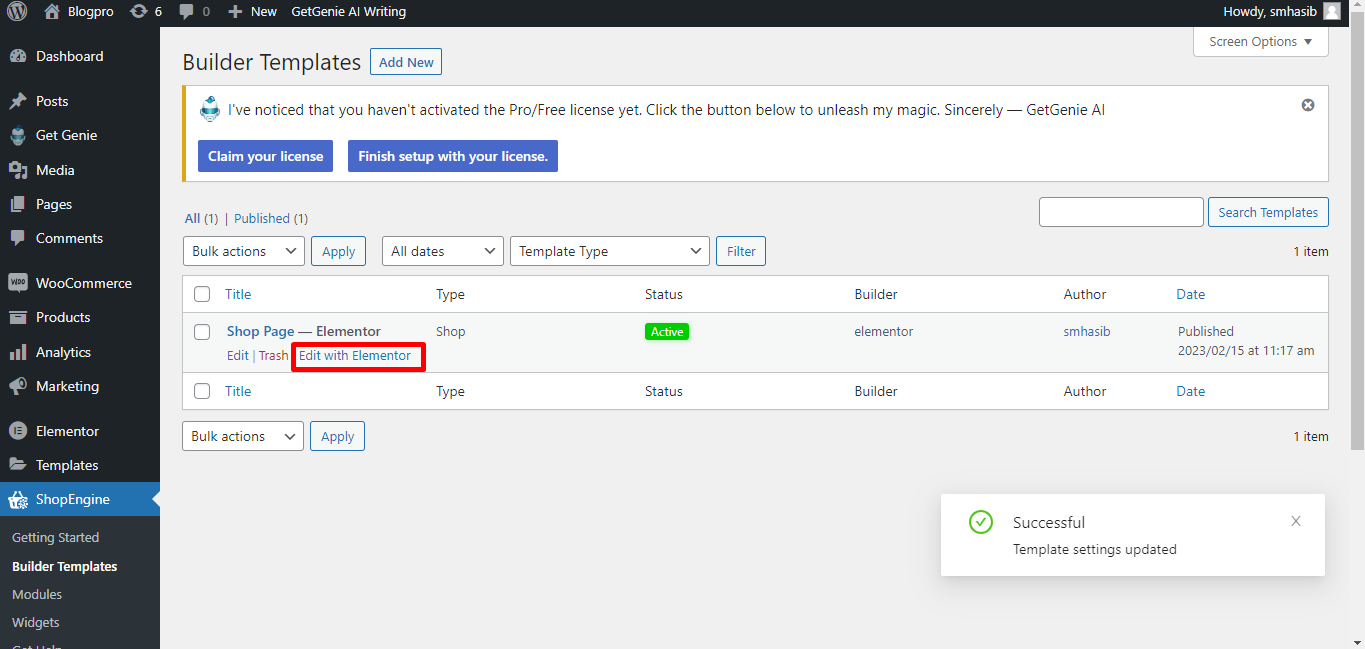The width and height of the screenshot is (1365, 649).
Task: Open Modules submenu item
Action: click(37, 594)
